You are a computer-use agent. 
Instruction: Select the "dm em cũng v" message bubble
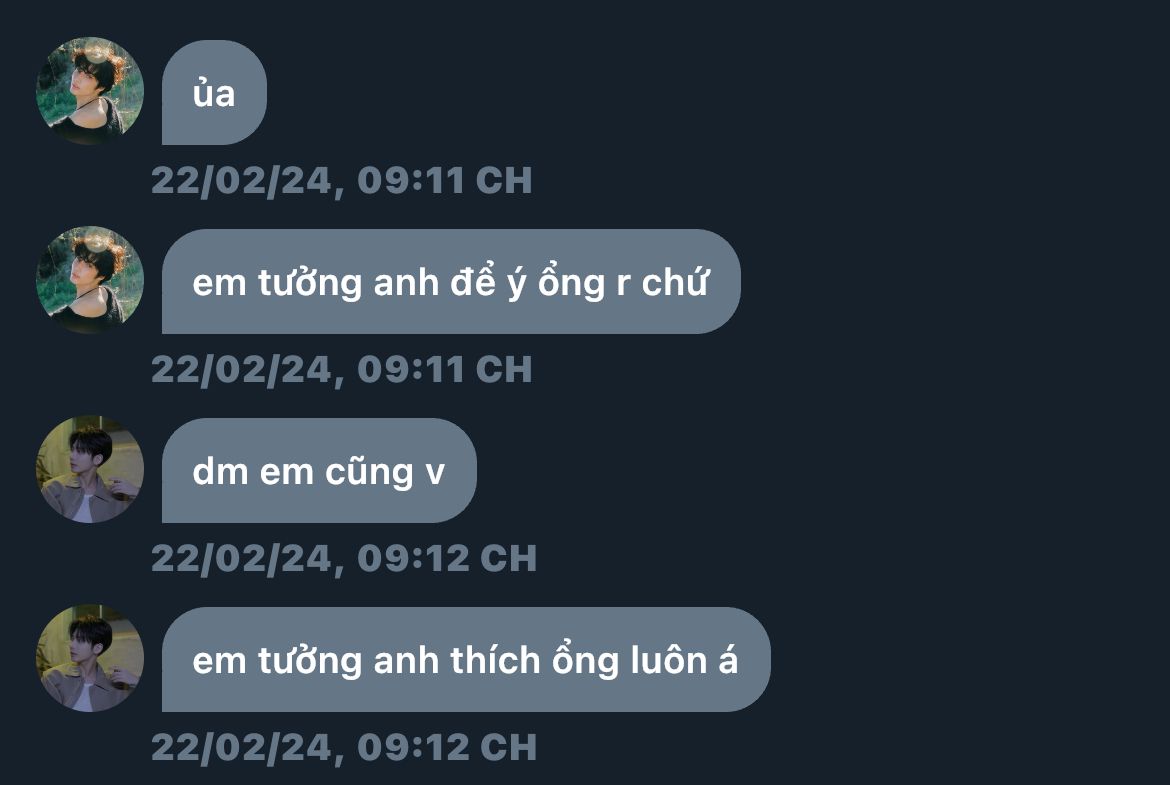319,471
